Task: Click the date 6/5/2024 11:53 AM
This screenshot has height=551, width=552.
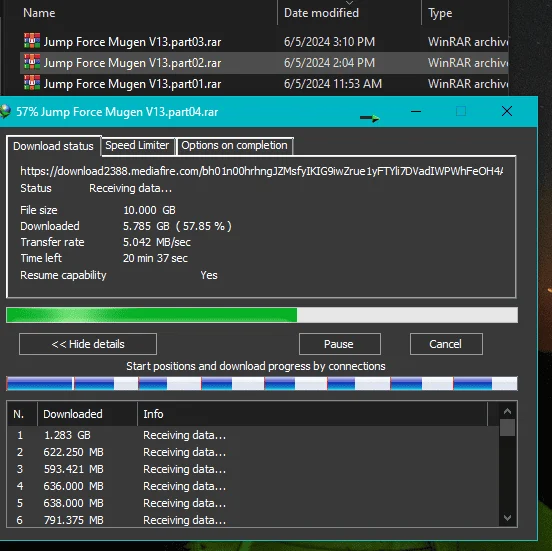Action: [x=333, y=84]
